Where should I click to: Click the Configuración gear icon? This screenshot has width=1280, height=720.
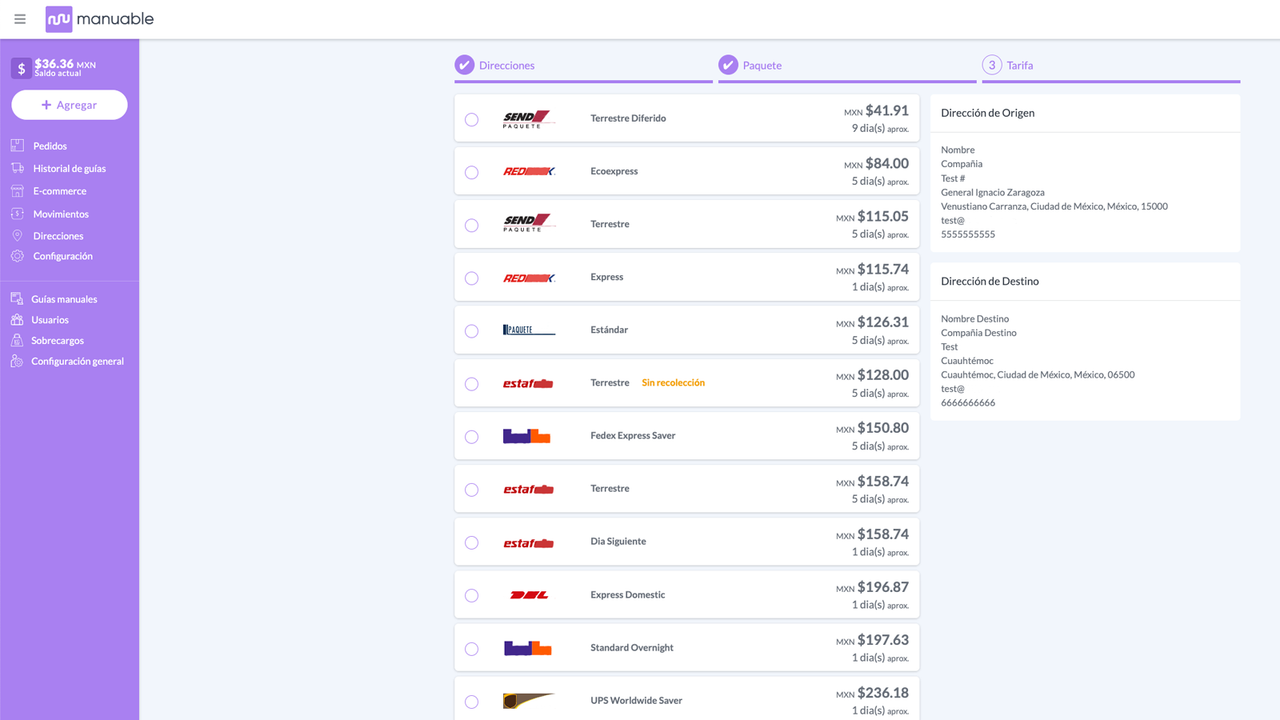tap(17, 256)
